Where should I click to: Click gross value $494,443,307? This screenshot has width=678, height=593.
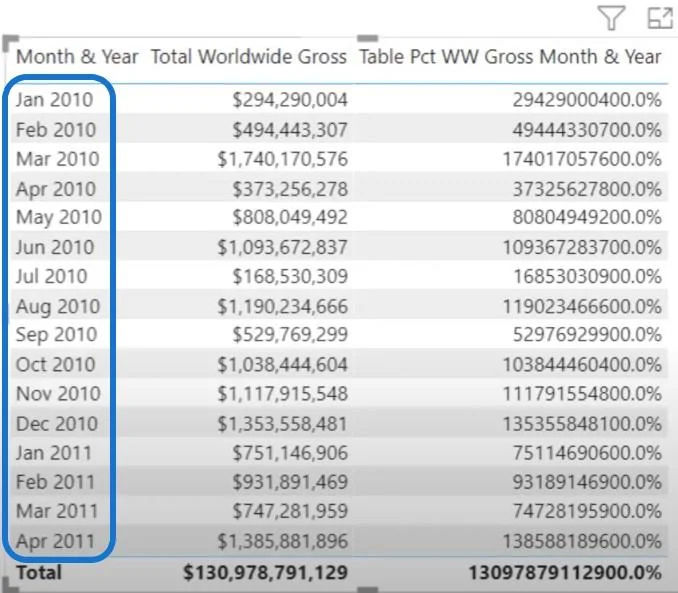(290, 129)
